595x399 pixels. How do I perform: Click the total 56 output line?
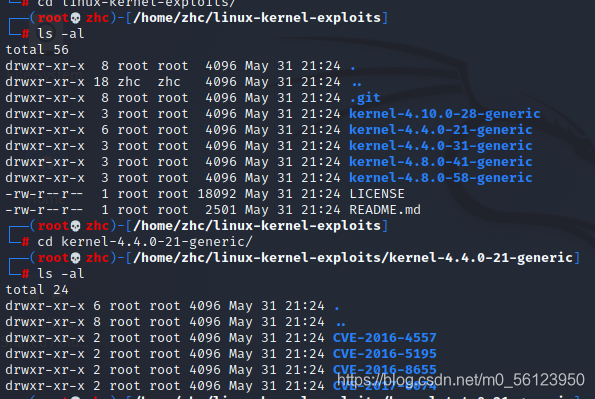(37, 49)
